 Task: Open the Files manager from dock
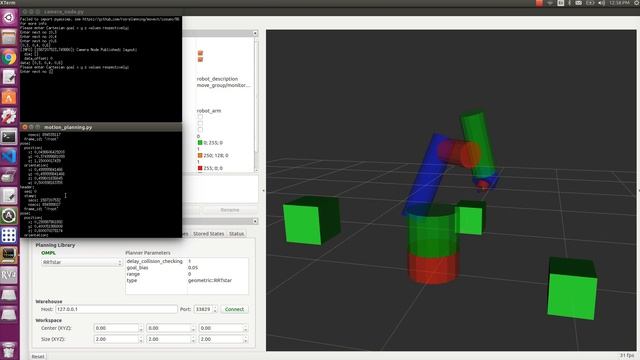pyautogui.click(x=9, y=38)
